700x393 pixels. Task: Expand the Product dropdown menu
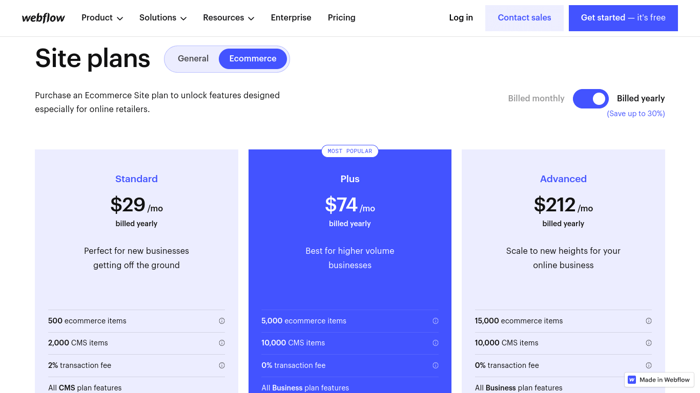(x=102, y=18)
